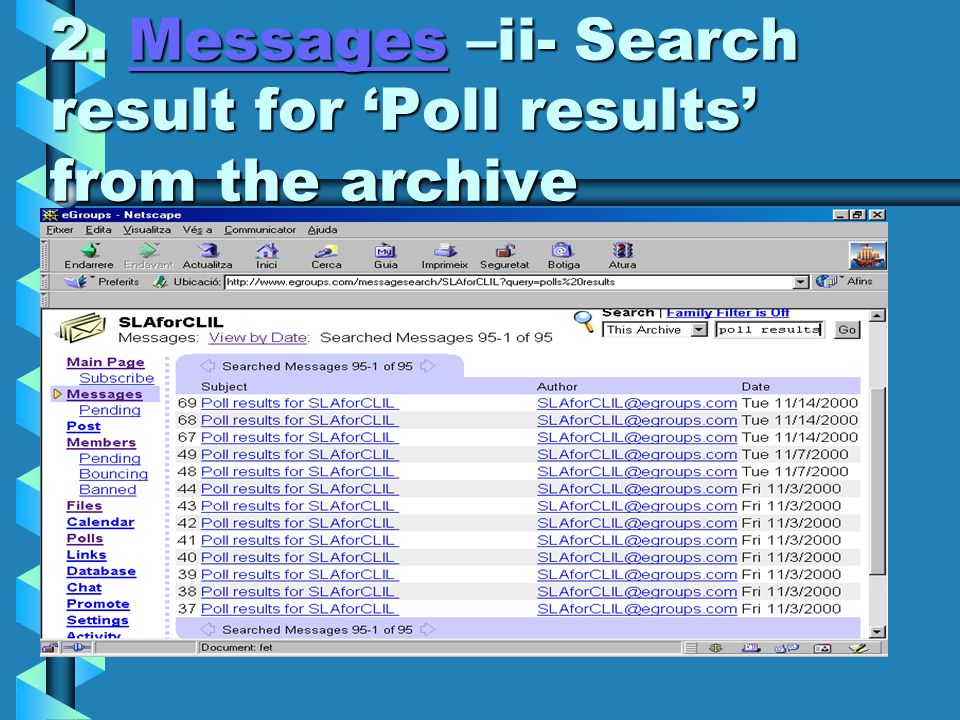Click the Promote sidebar link

[x=98, y=604]
